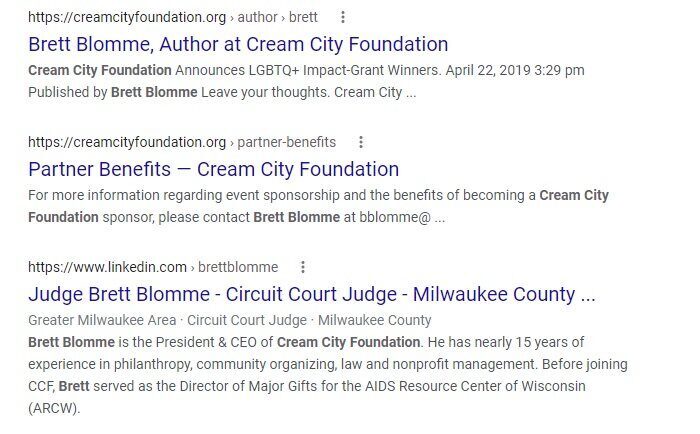Click the "April 22, 2019 3:29 pm" date text
Image resolution: width=700 pixels, height=434 pixels.
[515, 70]
